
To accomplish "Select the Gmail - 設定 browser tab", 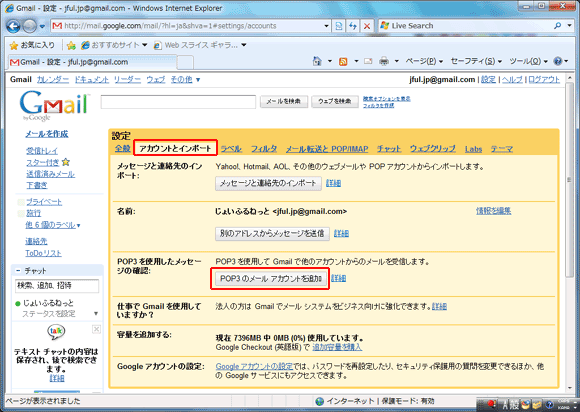I will click(x=92, y=62).
